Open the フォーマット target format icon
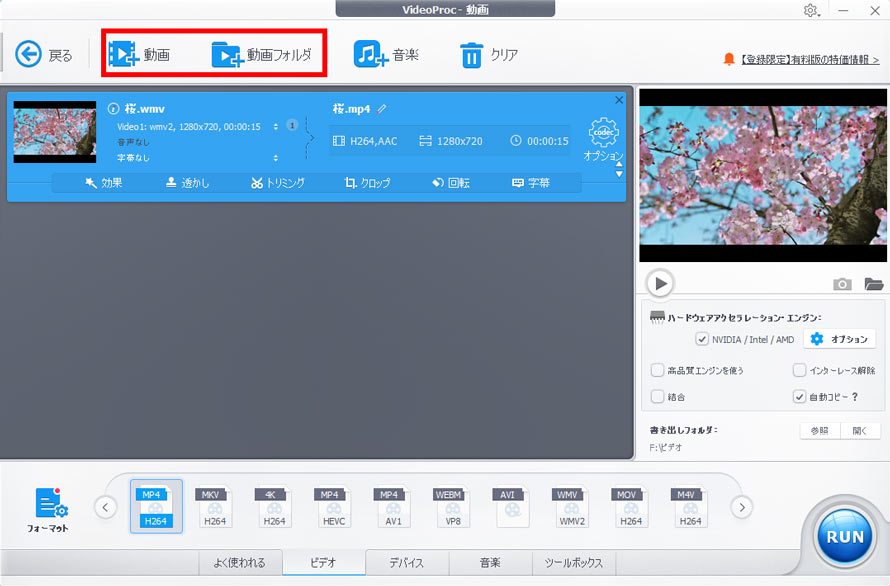This screenshot has height=586, width=890. [x=49, y=509]
